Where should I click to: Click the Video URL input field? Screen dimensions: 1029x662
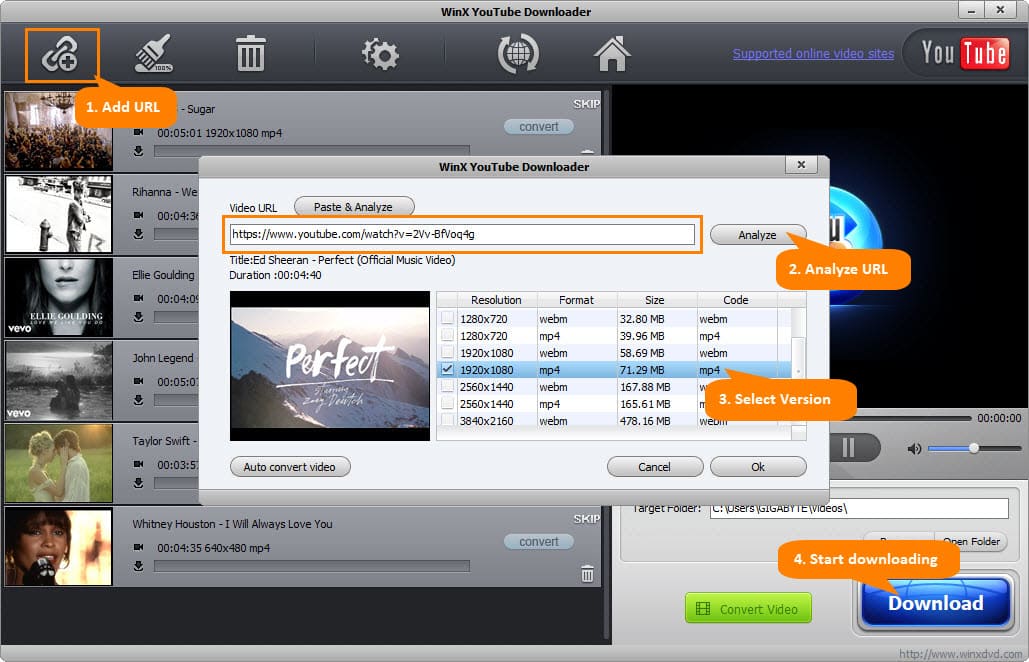(x=462, y=234)
